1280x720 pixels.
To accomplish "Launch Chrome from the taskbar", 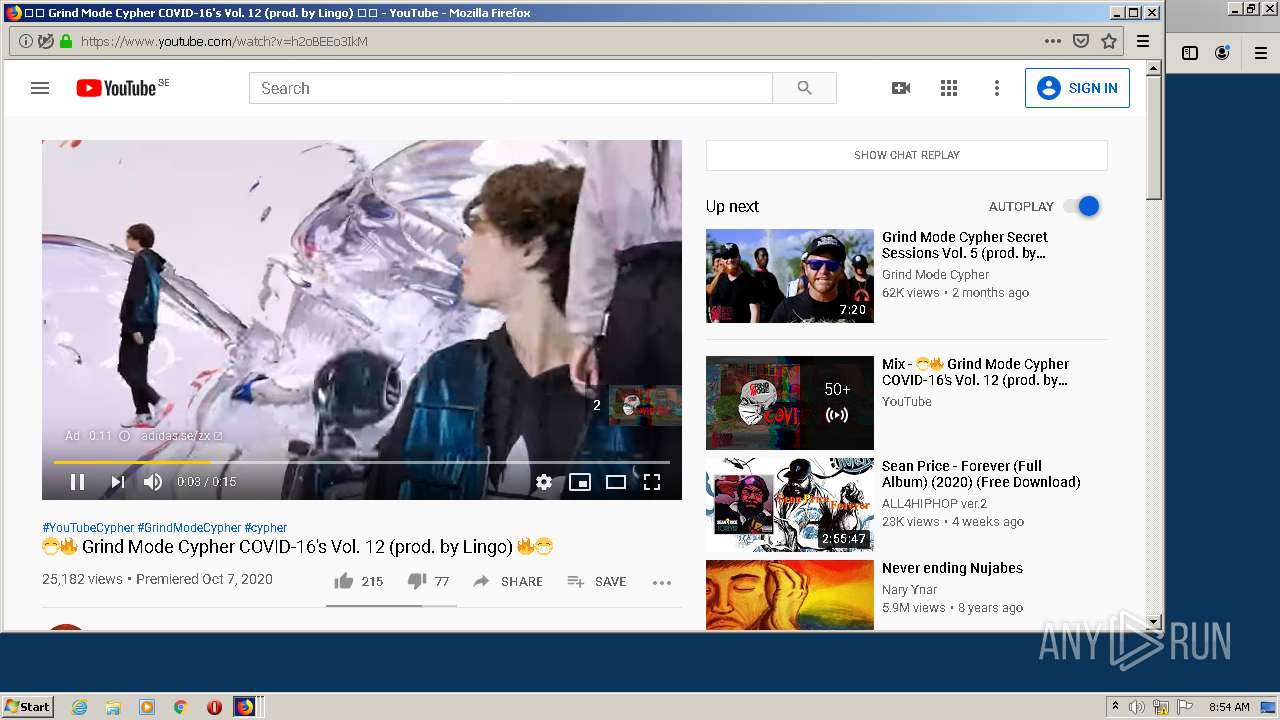I will click(180, 707).
